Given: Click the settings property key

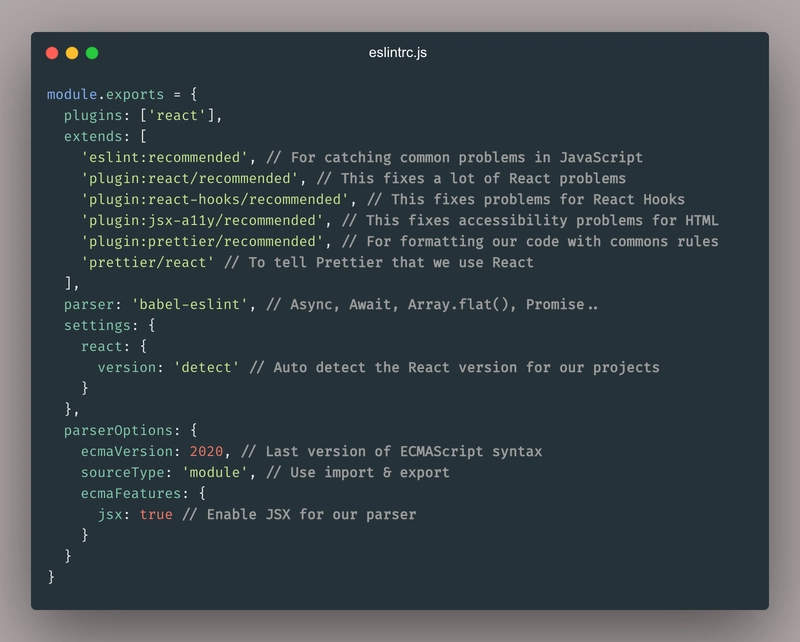Looking at the screenshot, I should (97, 325).
